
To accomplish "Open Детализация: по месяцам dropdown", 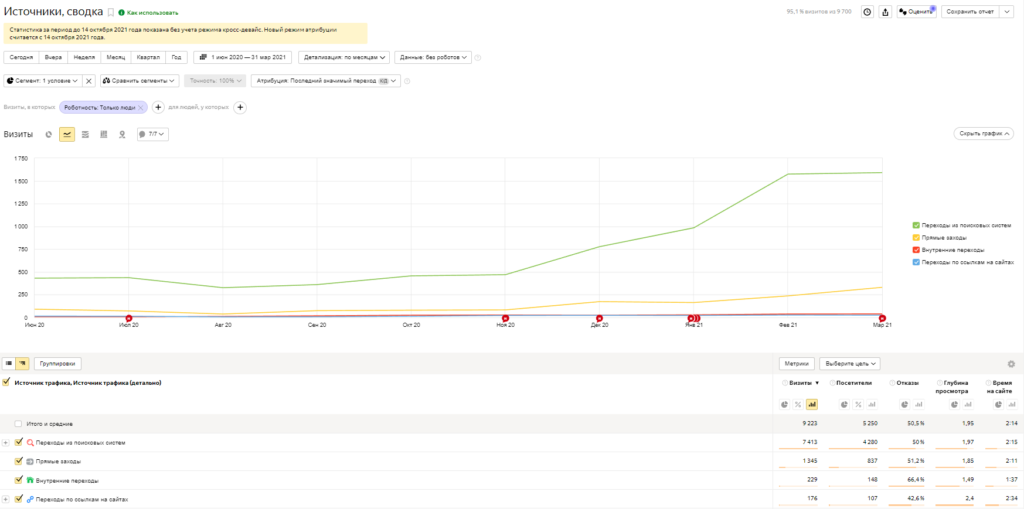I will 344,57.
